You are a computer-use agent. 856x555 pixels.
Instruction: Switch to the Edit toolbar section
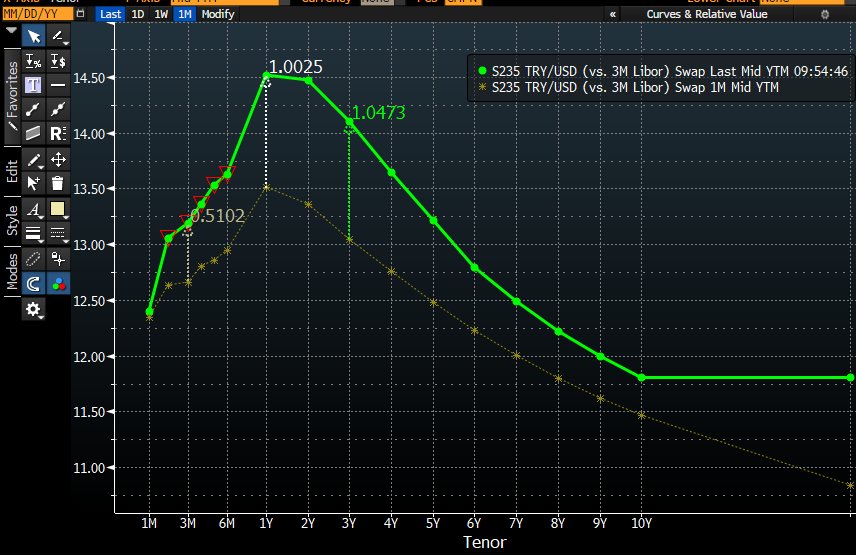click(x=11, y=171)
